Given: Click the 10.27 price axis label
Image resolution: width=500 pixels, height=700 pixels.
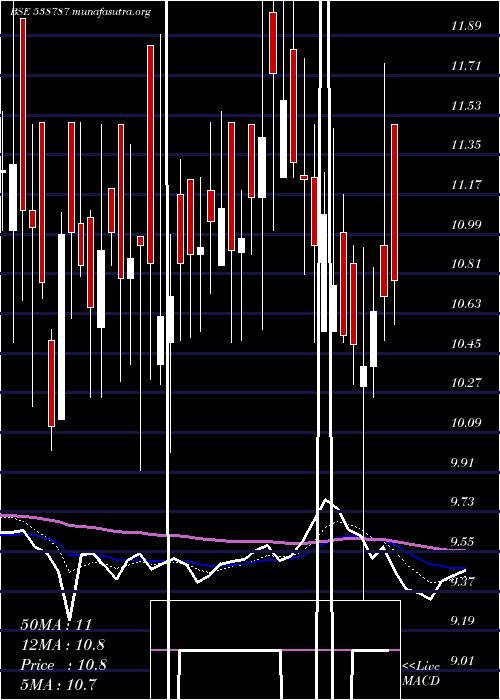Looking at the screenshot, I should [466, 383].
